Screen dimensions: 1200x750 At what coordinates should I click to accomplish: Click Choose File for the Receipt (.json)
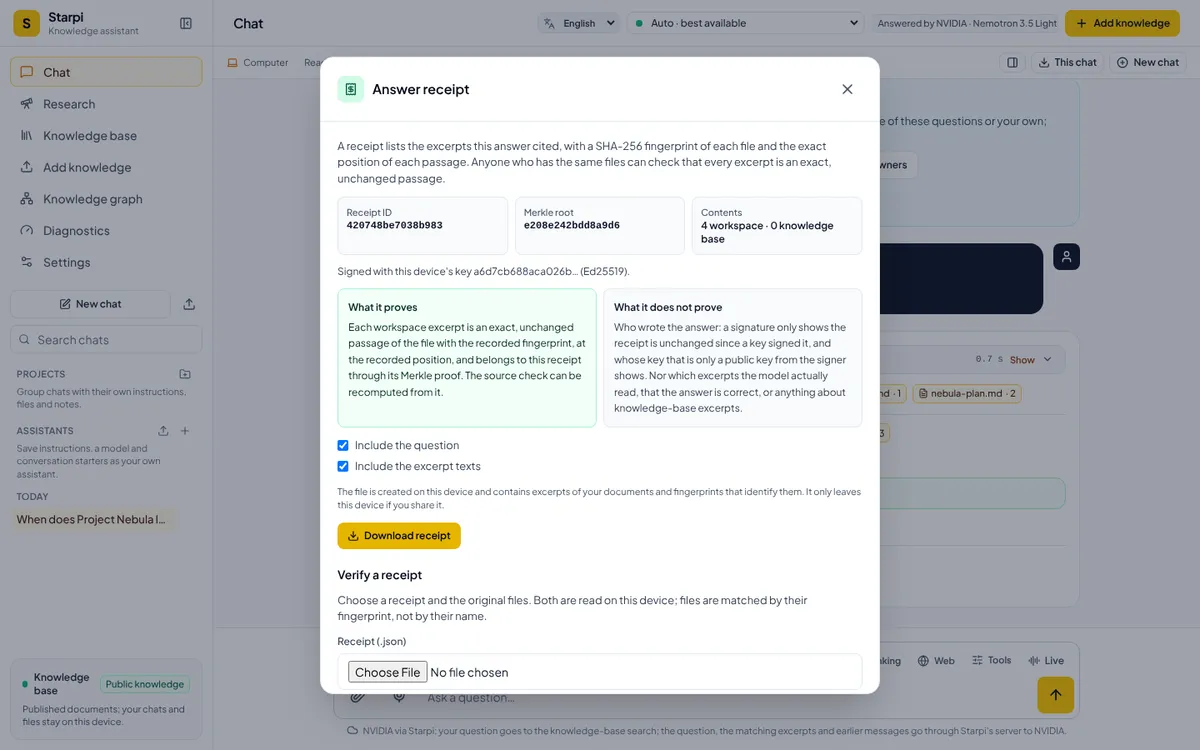388,672
